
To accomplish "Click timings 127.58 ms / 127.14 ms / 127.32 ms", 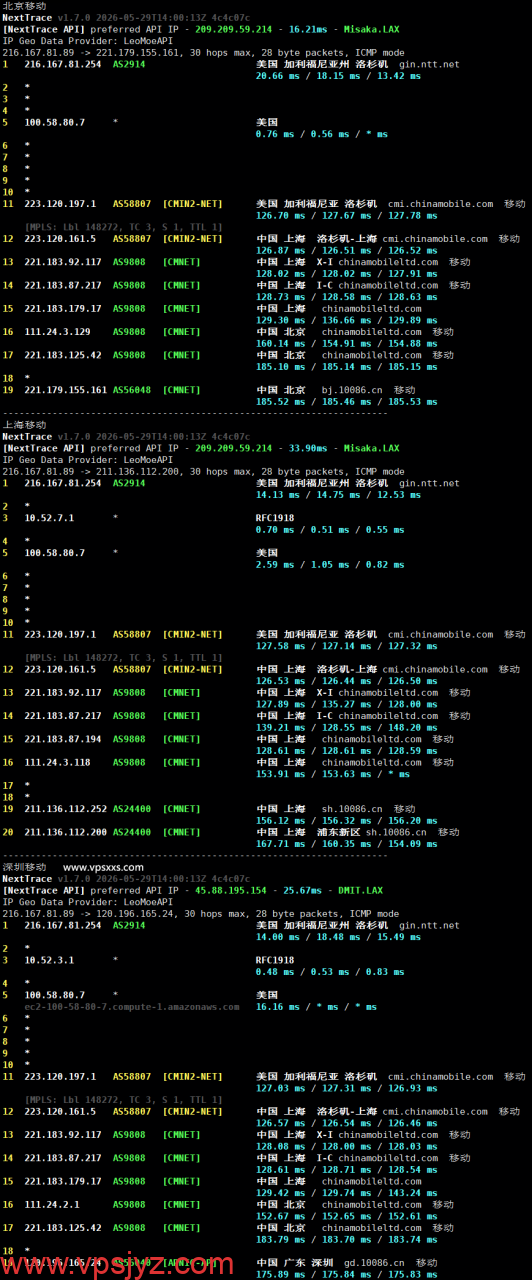I will [x=347, y=646].
